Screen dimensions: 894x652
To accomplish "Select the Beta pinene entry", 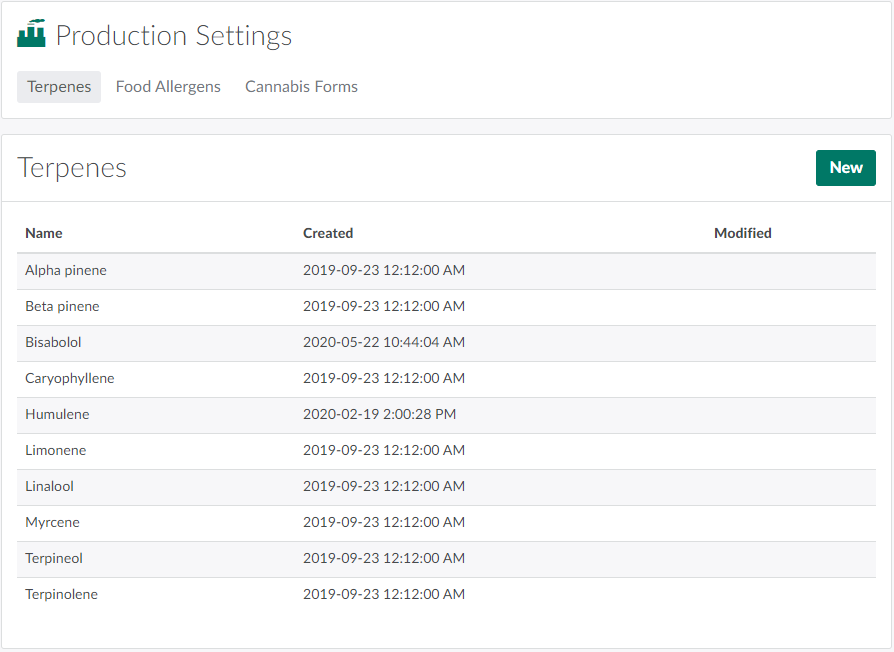I will pyautogui.click(x=62, y=306).
